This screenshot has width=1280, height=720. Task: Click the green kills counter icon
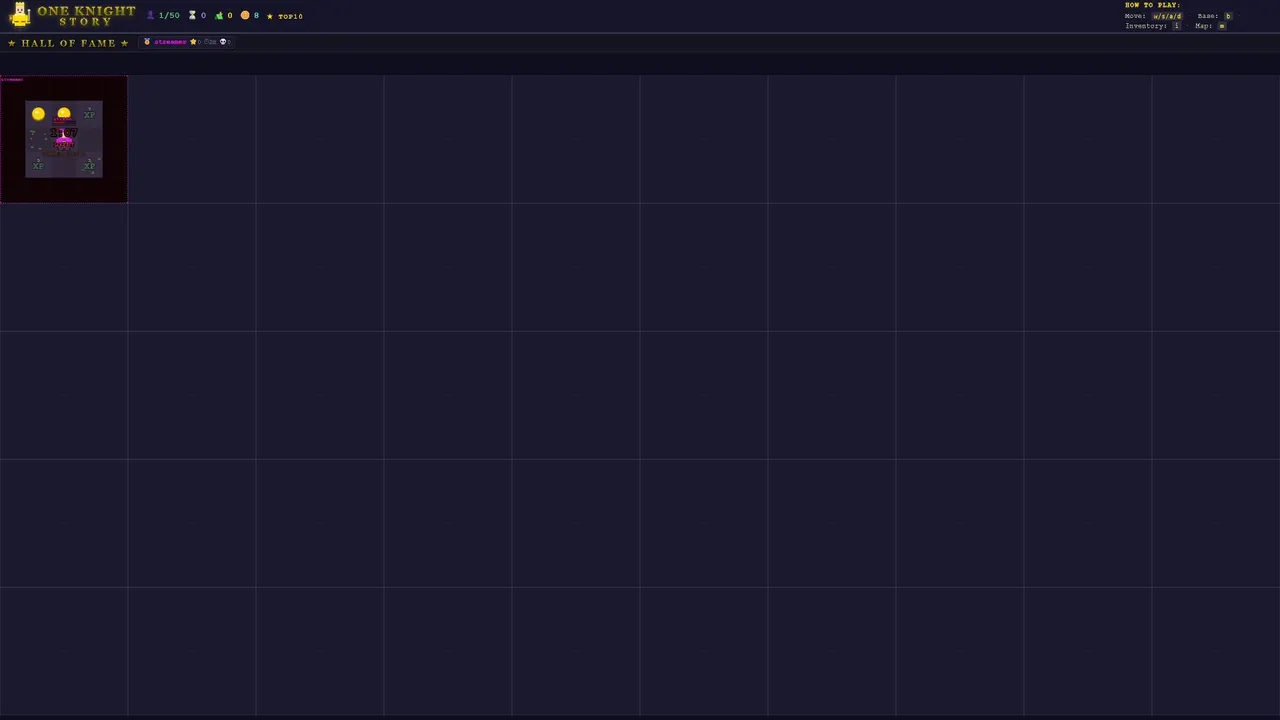[x=219, y=16]
